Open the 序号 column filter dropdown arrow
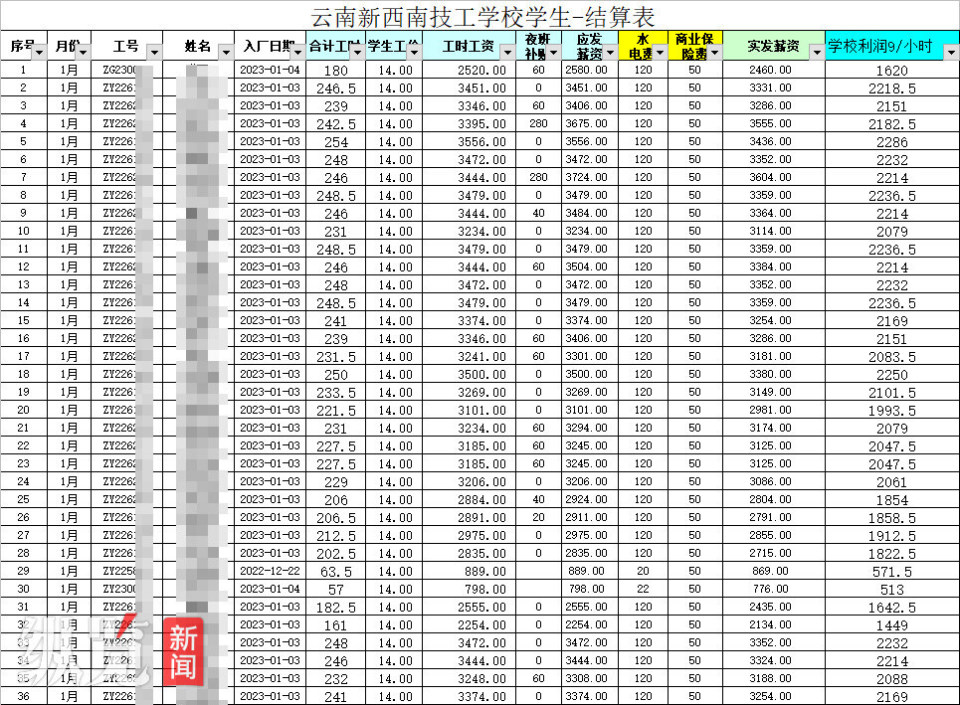The image size is (960, 705). tap(39, 53)
